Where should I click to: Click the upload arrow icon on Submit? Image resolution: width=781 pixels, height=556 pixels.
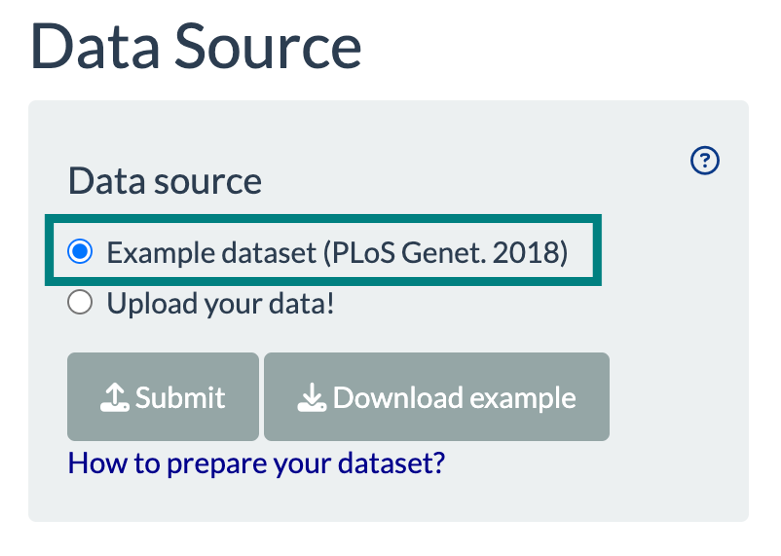(115, 399)
